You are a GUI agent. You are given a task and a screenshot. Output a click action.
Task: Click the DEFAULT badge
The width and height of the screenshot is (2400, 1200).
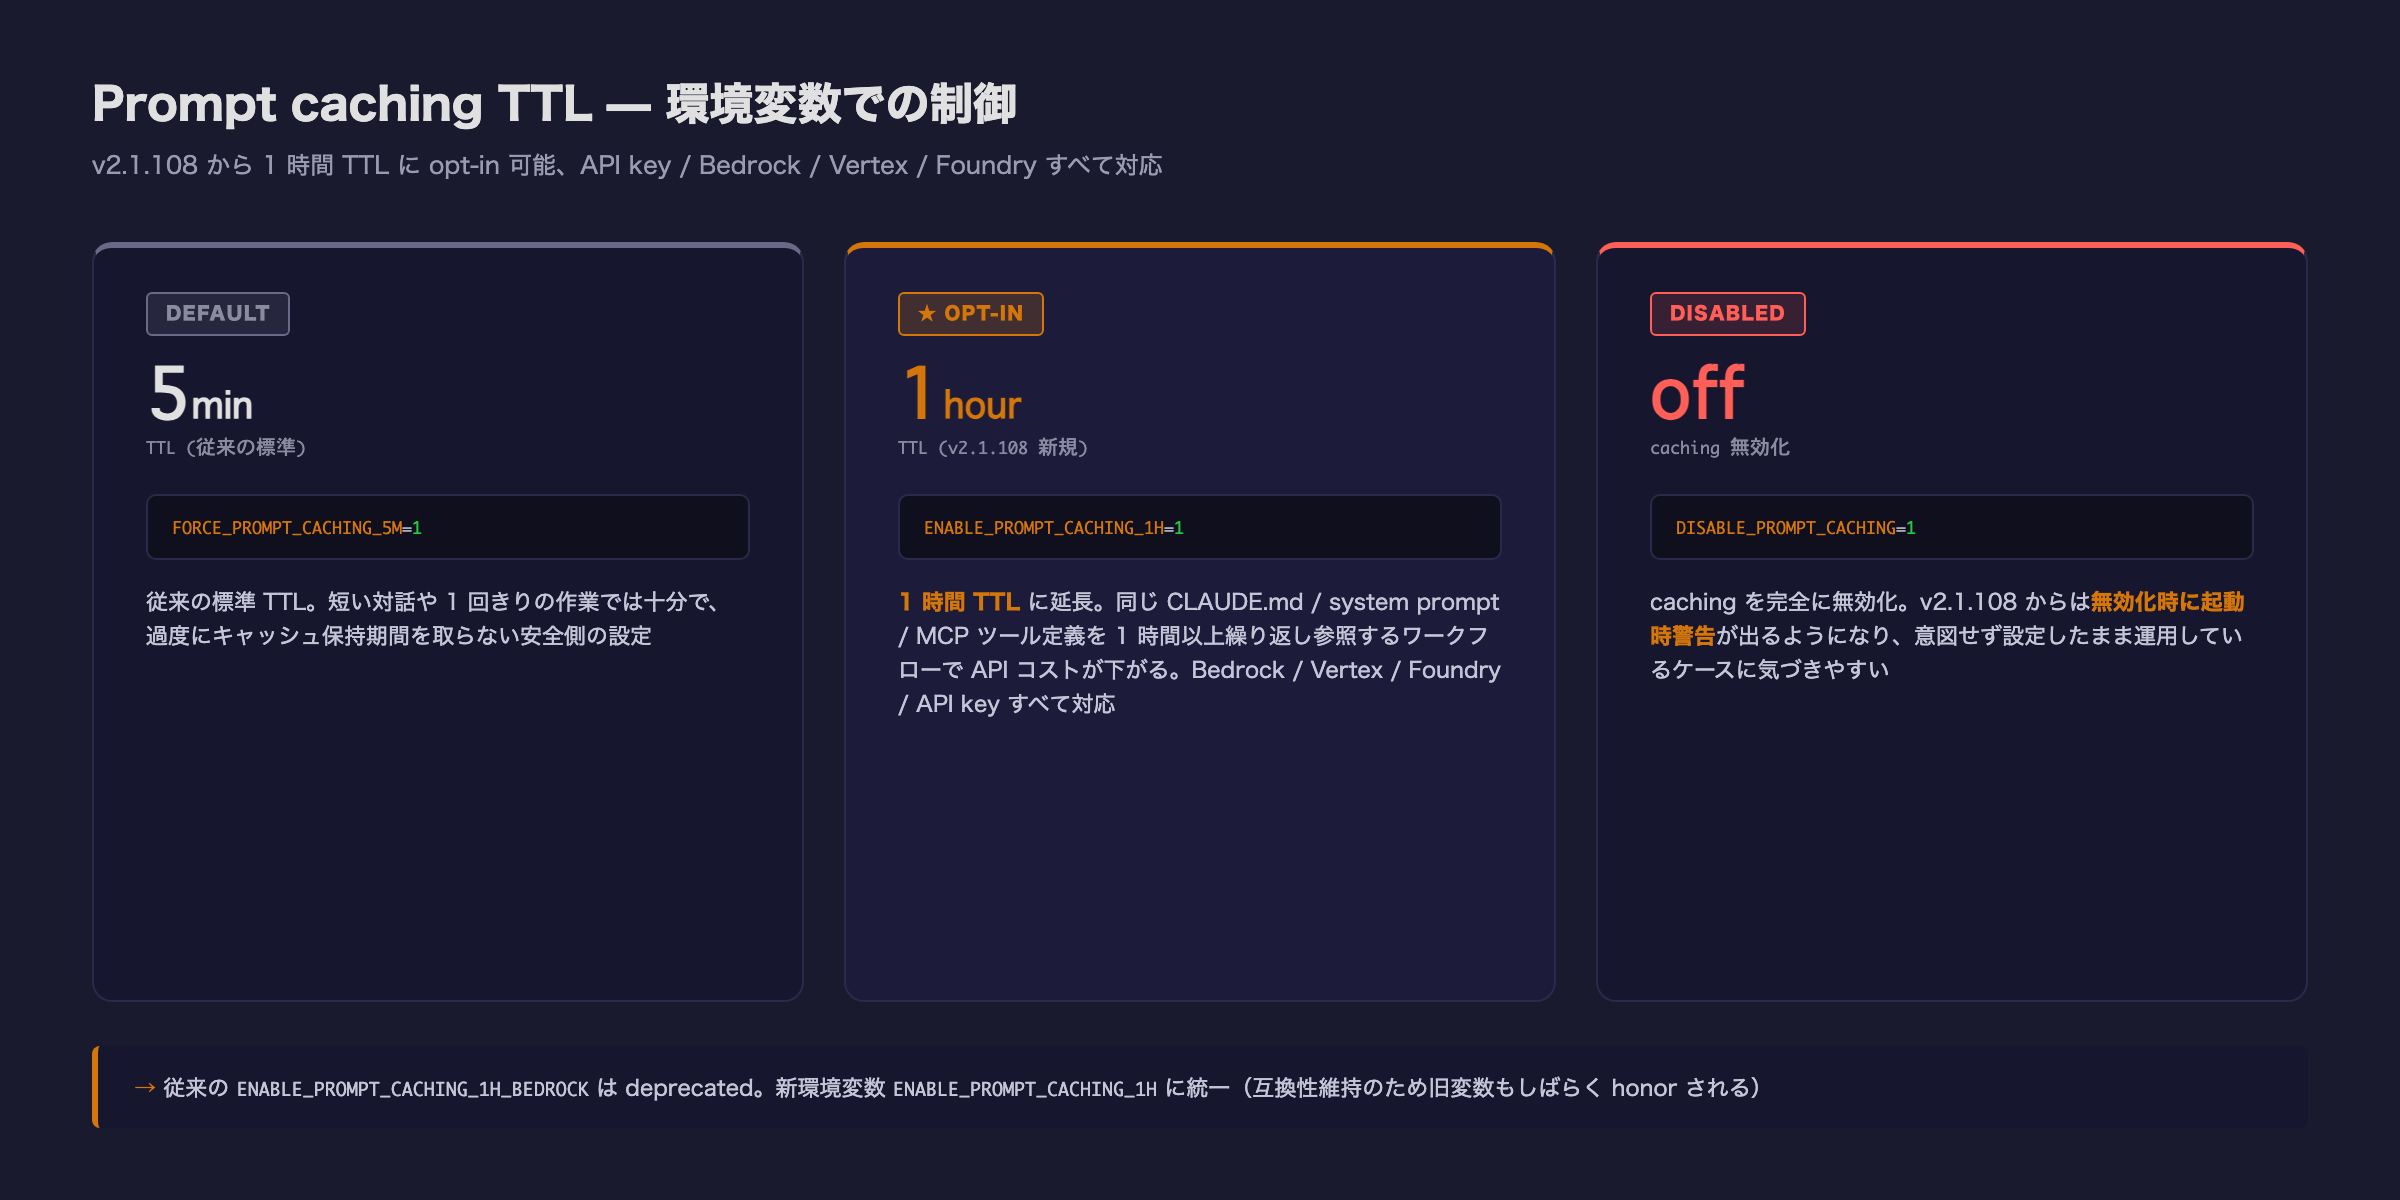pos(218,314)
